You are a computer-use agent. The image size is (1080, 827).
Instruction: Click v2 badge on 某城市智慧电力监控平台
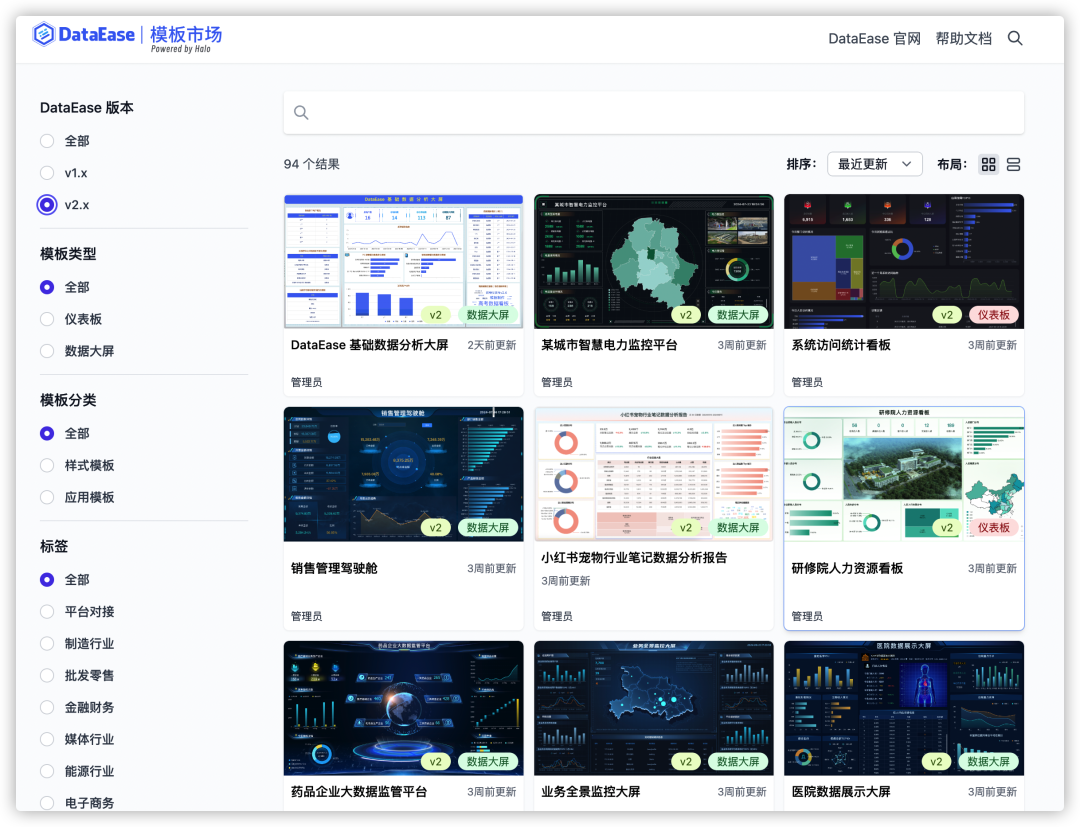pyautogui.click(x=686, y=315)
